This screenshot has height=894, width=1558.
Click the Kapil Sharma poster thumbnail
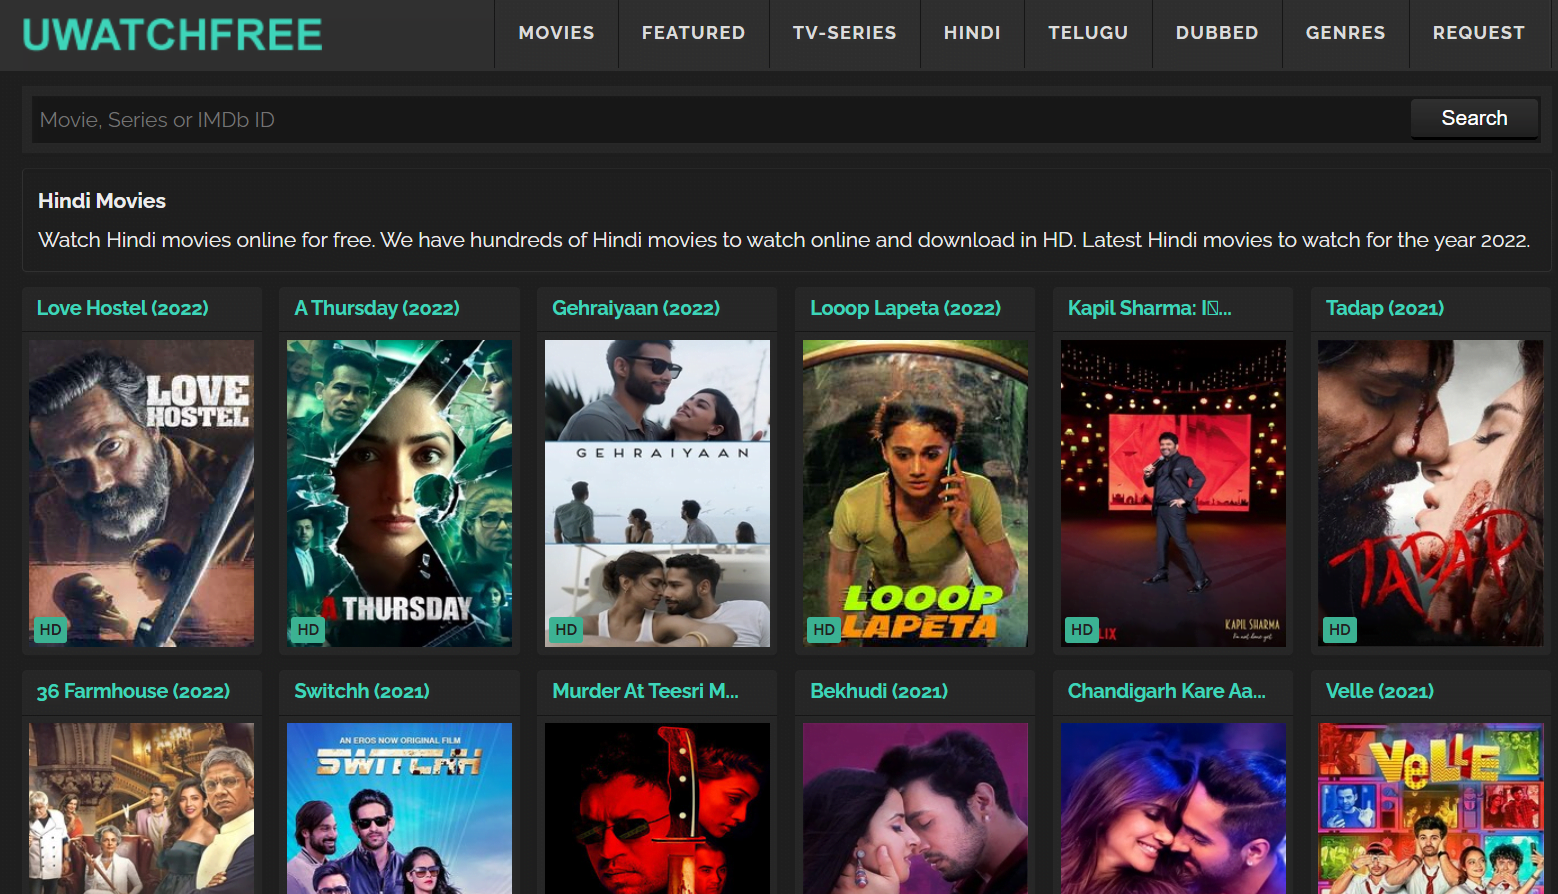(x=1173, y=493)
